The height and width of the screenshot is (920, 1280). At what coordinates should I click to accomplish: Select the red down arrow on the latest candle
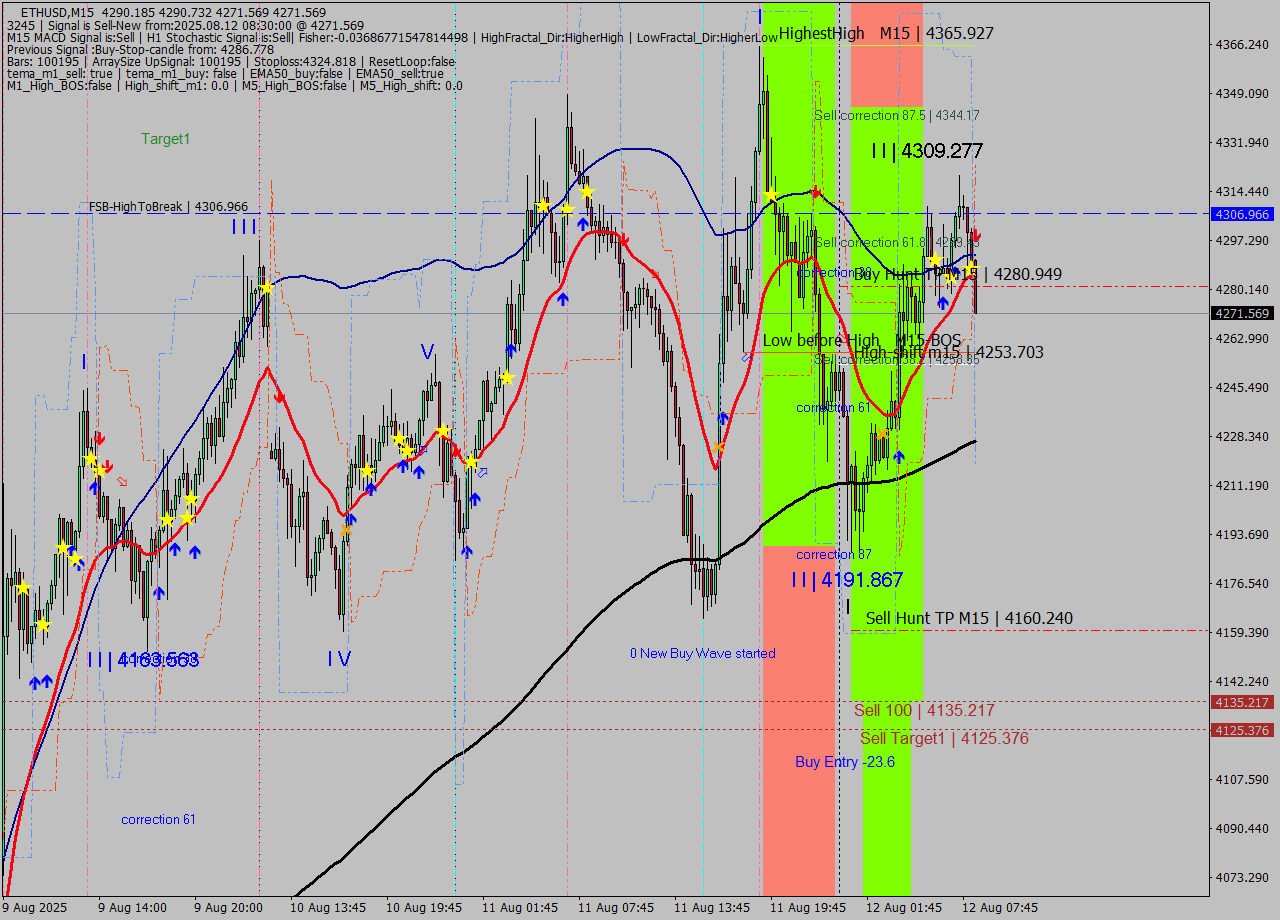pyautogui.click(x=977, y=236)
